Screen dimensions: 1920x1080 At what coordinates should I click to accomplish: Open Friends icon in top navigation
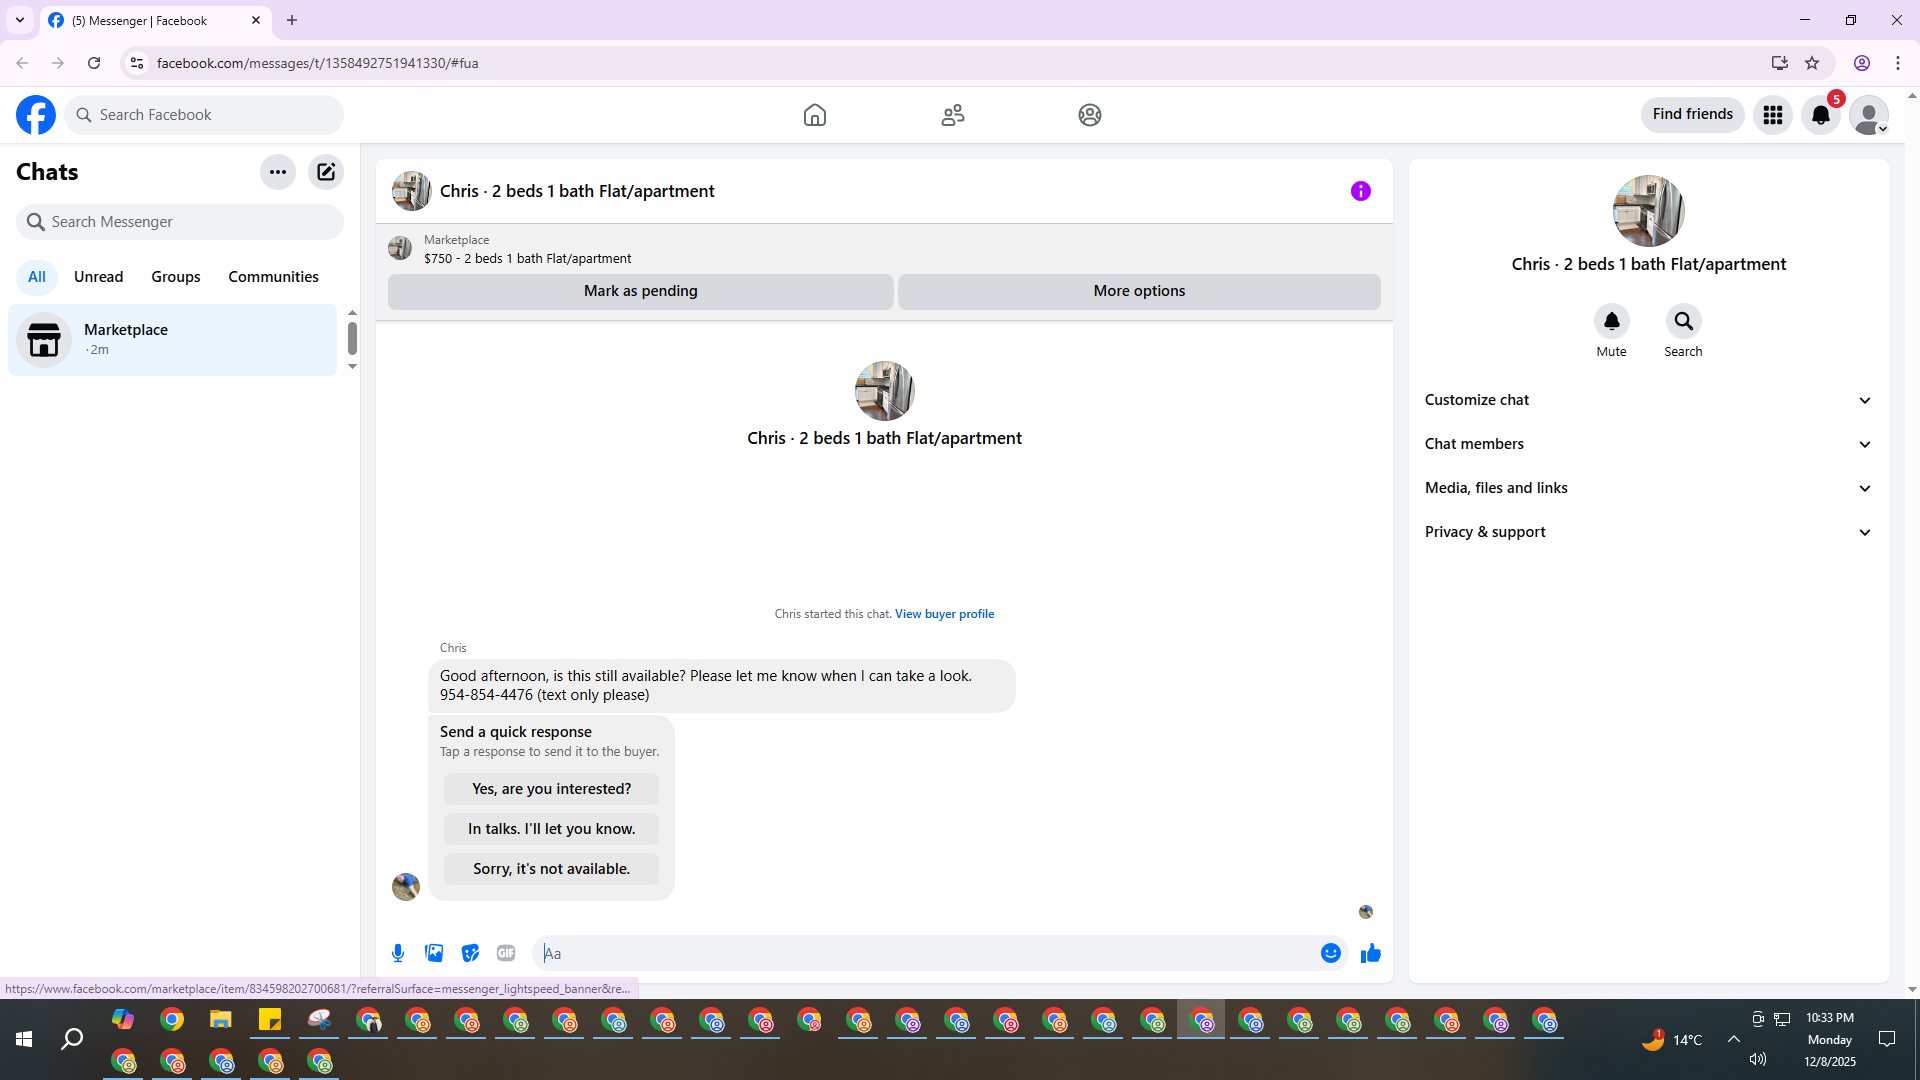coord(953,115)
